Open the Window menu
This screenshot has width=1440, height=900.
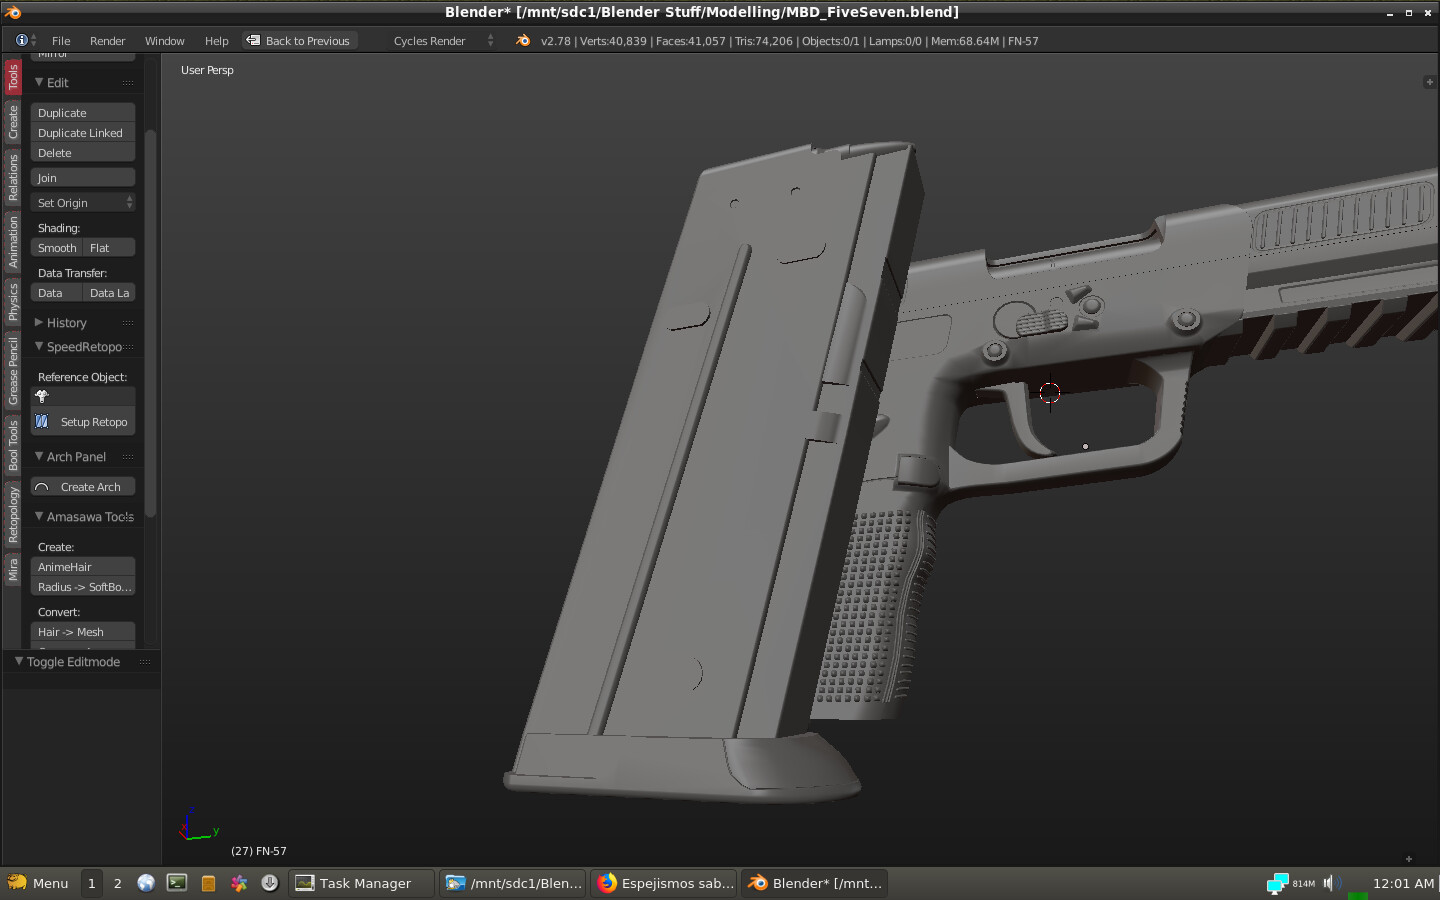[x=164, y=41]
